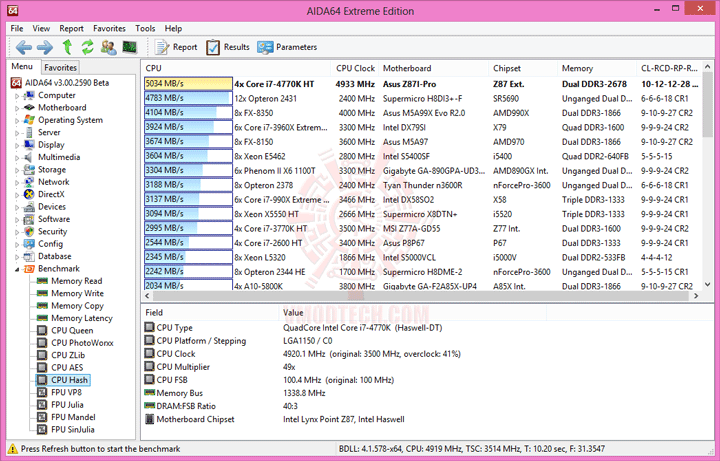Open the Tools menu
The width and height of the screenshot is (720, 461).
pos(145,28)
